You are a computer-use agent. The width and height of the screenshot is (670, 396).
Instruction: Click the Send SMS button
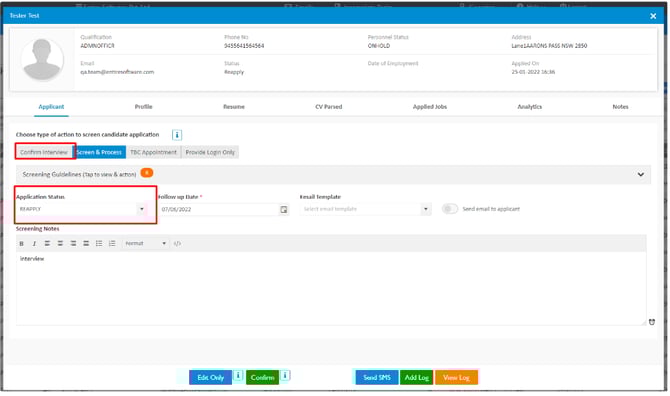click(x=376, y=378)
